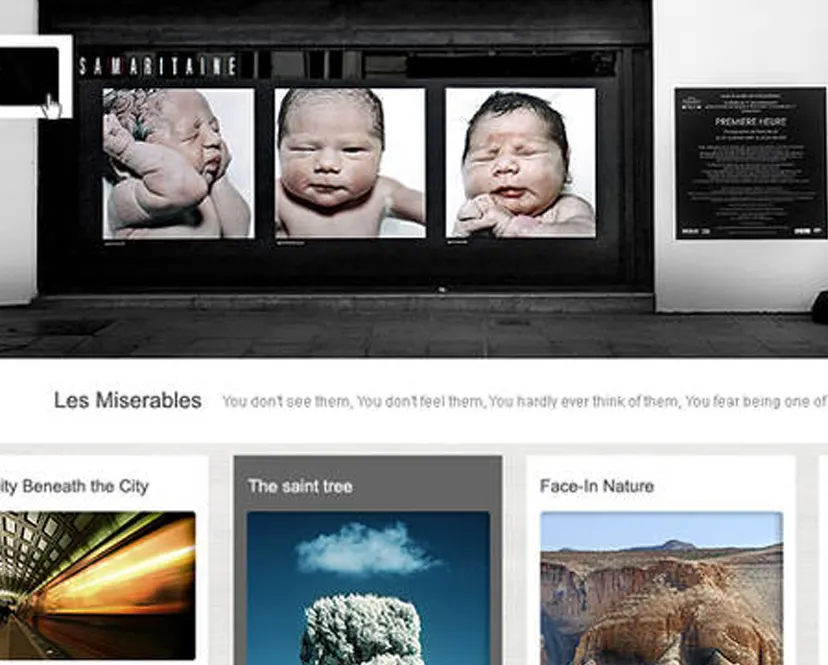Open The saint tree card title
Screen dimensions: 828x665
pos(300,486)
